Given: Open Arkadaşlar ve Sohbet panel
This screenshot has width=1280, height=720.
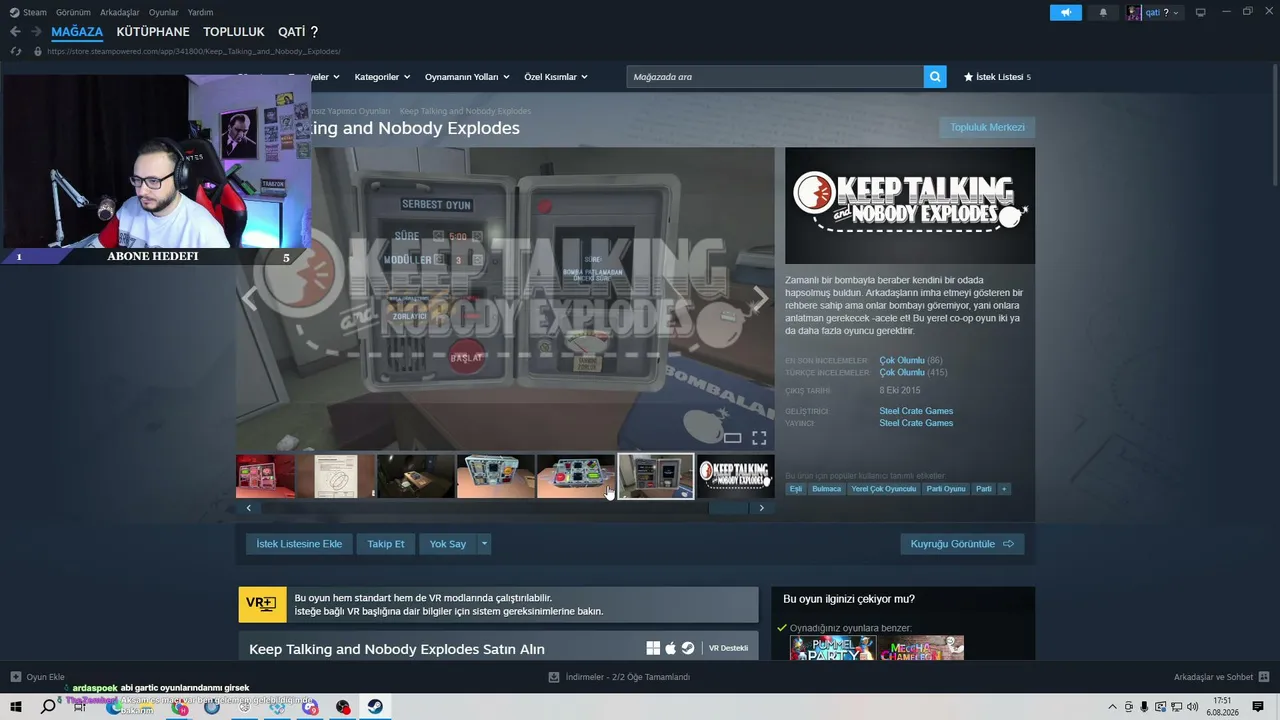Looking at the screenshot, I should (x=1221, y=677).
